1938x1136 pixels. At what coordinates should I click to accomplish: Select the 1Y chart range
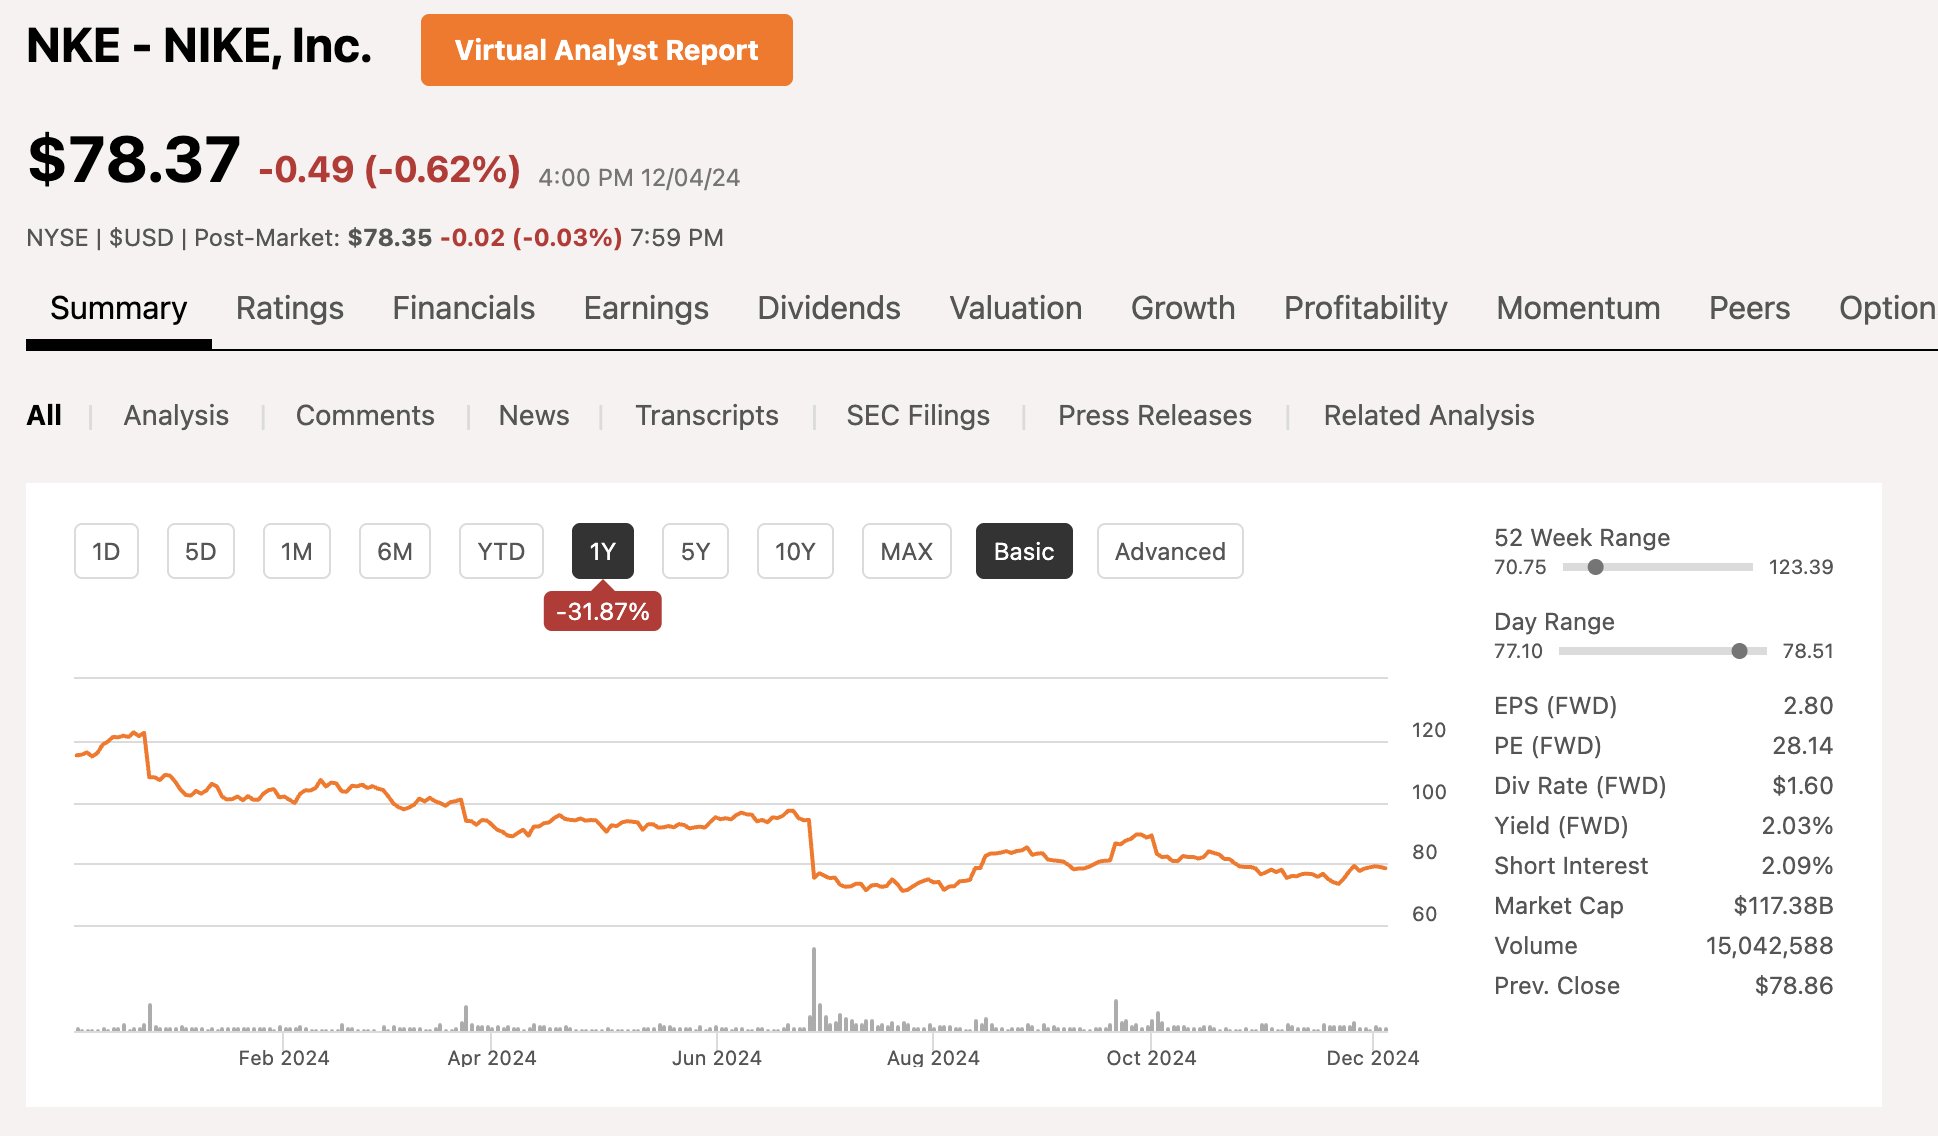point(603,551)
